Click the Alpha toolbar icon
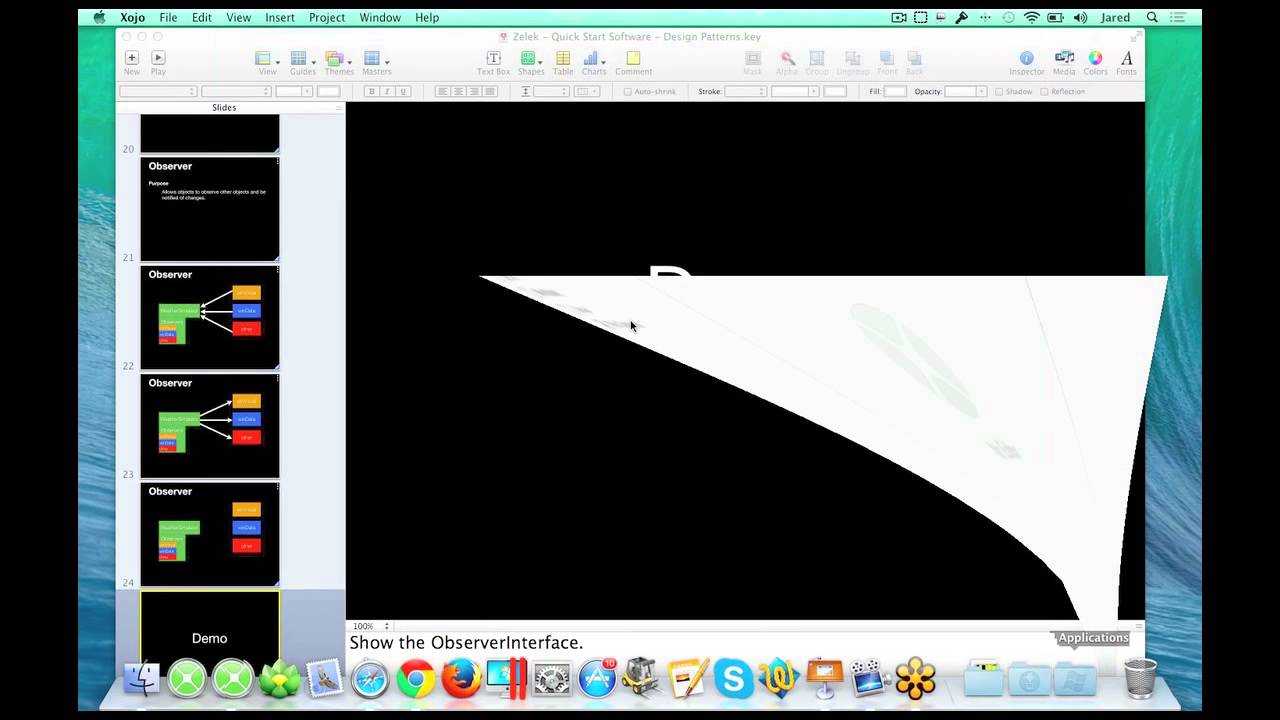Viewport: 1280px width, 720px height. point(787,58)
